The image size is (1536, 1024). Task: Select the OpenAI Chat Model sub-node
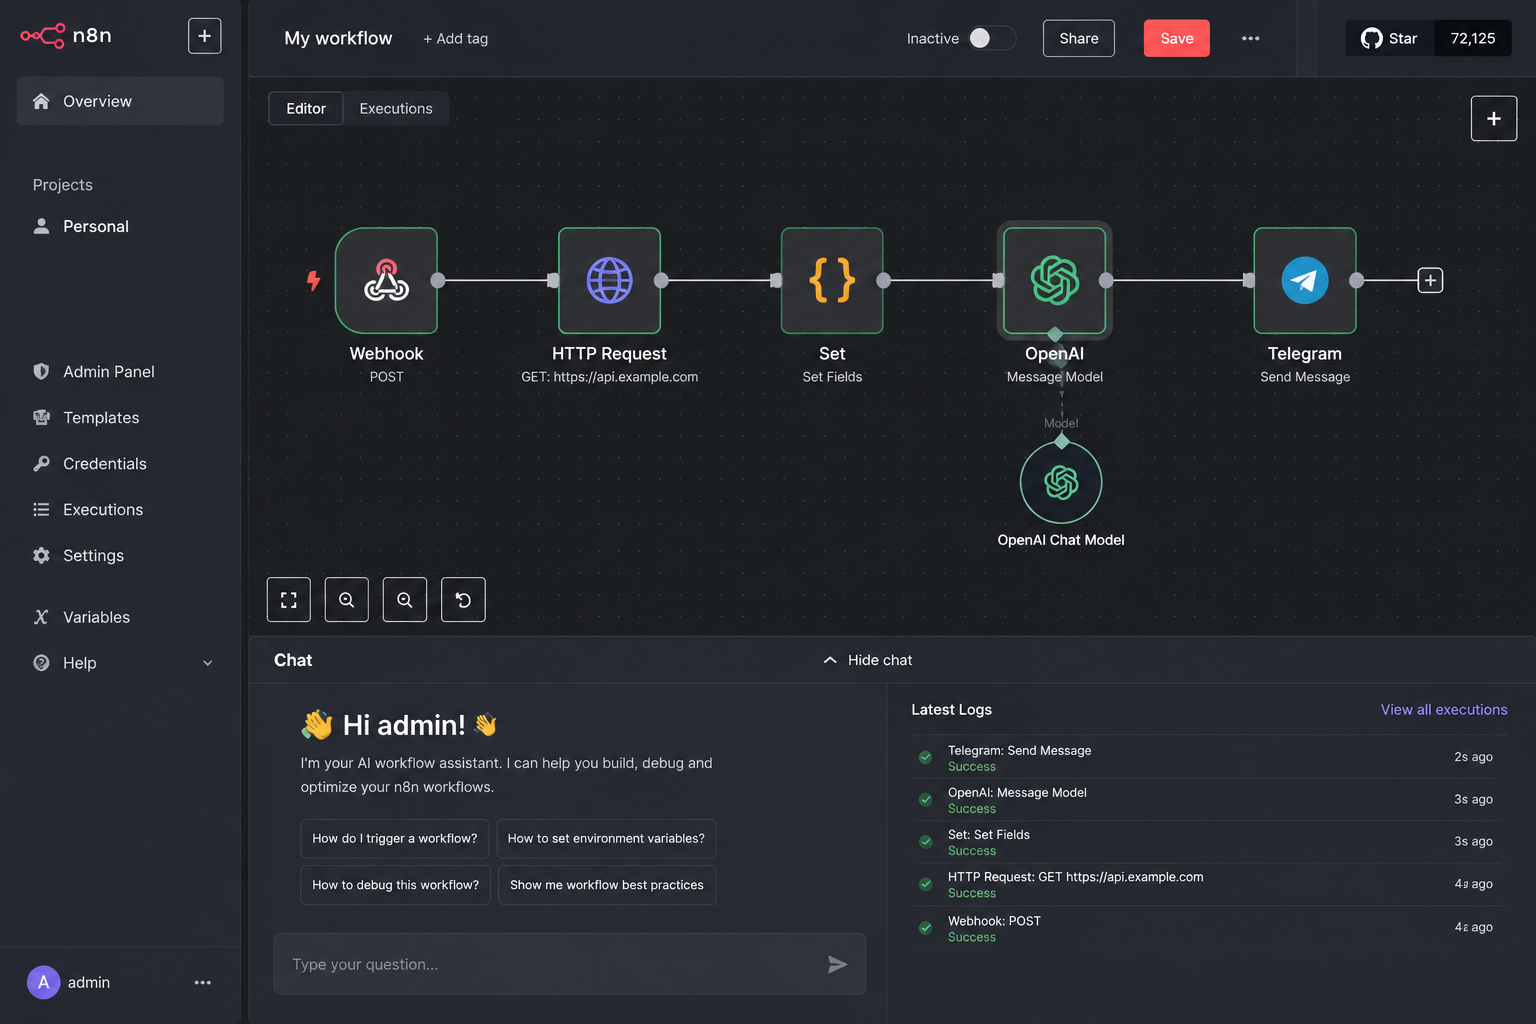[x=1061, y=482]
